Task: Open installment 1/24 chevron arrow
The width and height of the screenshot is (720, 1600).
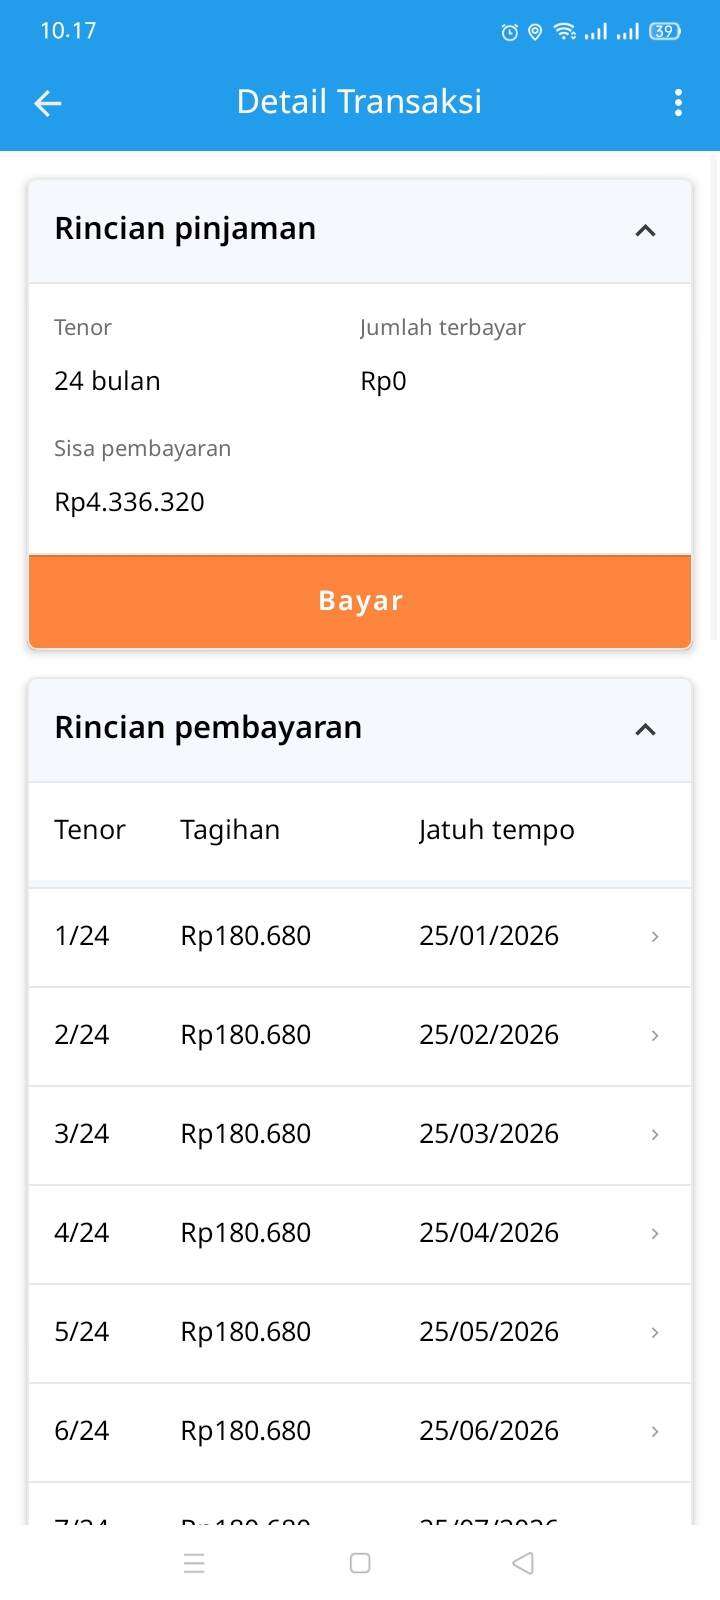Action: (x=654, y=936)
